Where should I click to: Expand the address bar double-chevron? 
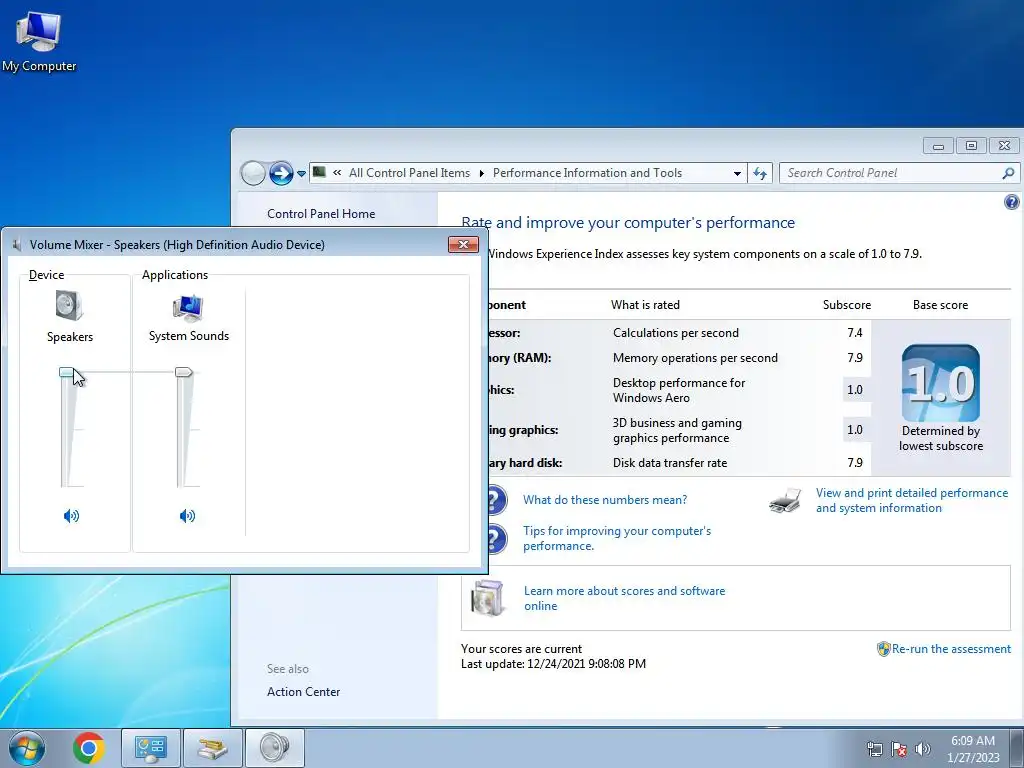[x=337, y=173]
